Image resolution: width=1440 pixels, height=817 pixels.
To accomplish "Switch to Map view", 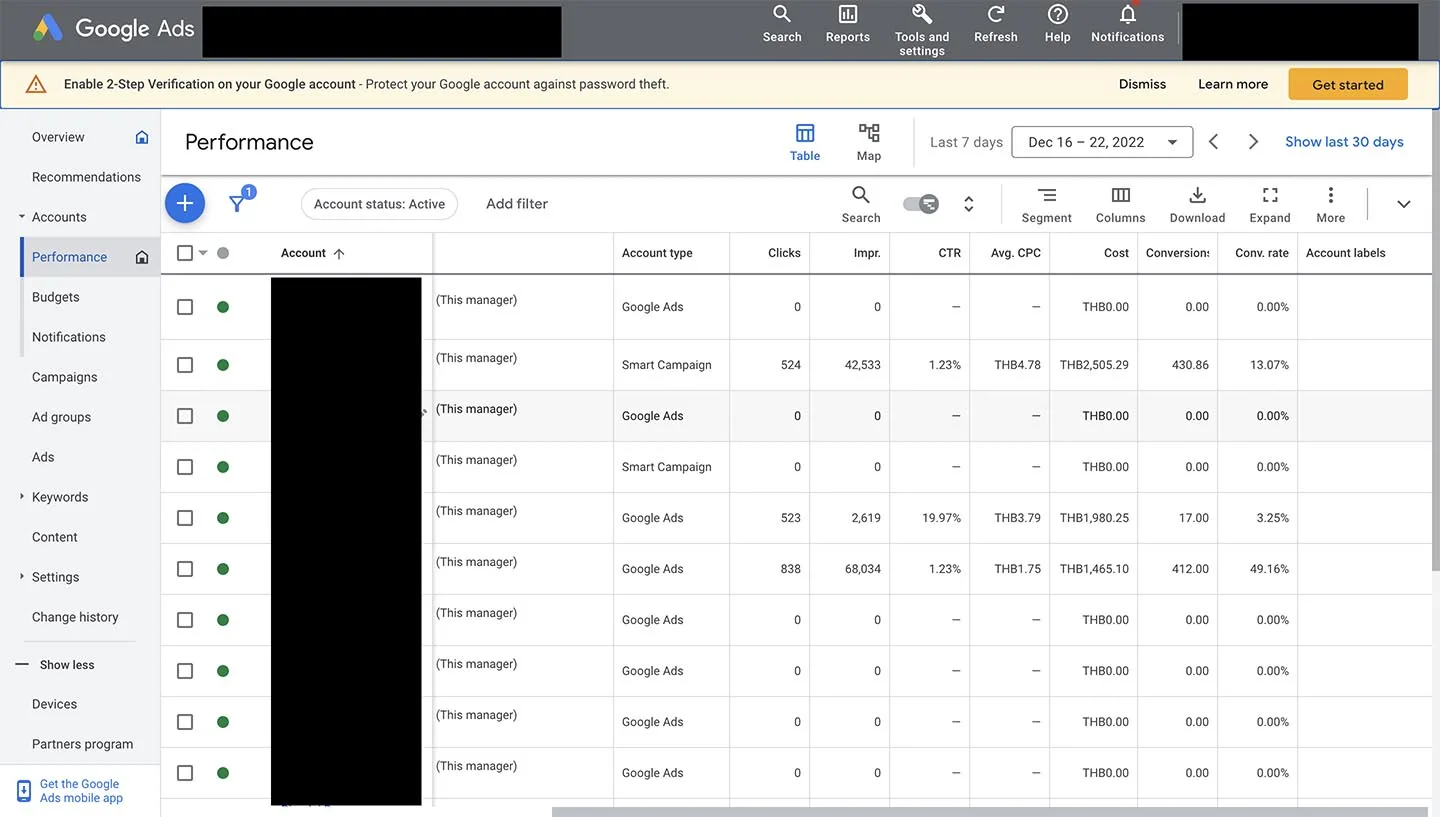I will coord(868,140).
